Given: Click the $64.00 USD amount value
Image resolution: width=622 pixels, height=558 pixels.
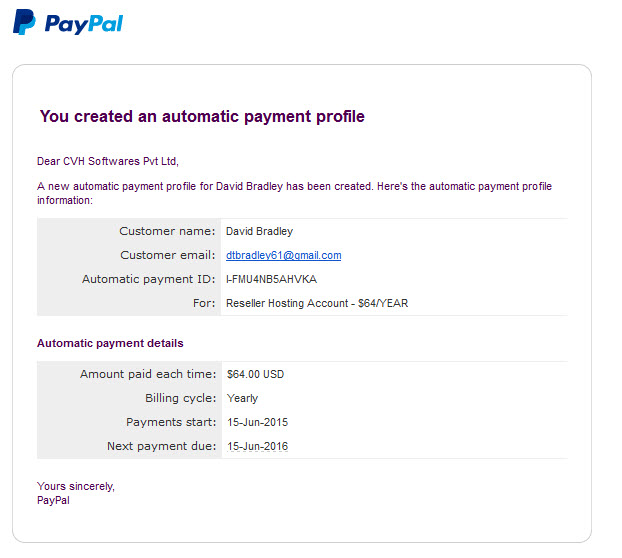Looking at the screenshot, I should tap(255, 374).
